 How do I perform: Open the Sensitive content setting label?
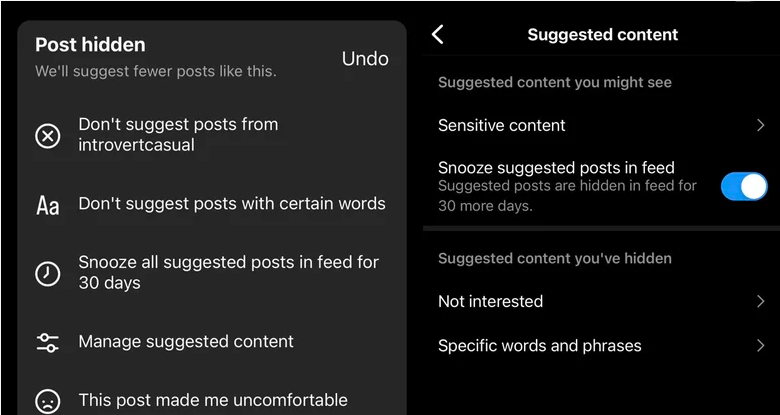click(501, 125)
